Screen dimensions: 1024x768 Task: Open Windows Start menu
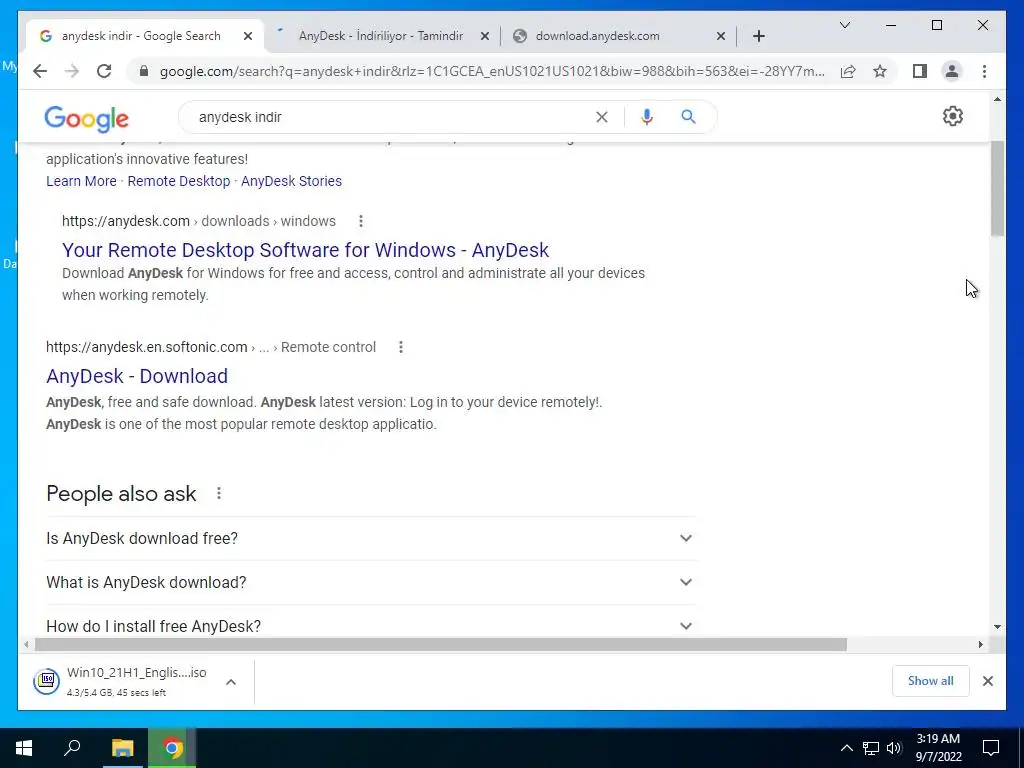(24, 748)
